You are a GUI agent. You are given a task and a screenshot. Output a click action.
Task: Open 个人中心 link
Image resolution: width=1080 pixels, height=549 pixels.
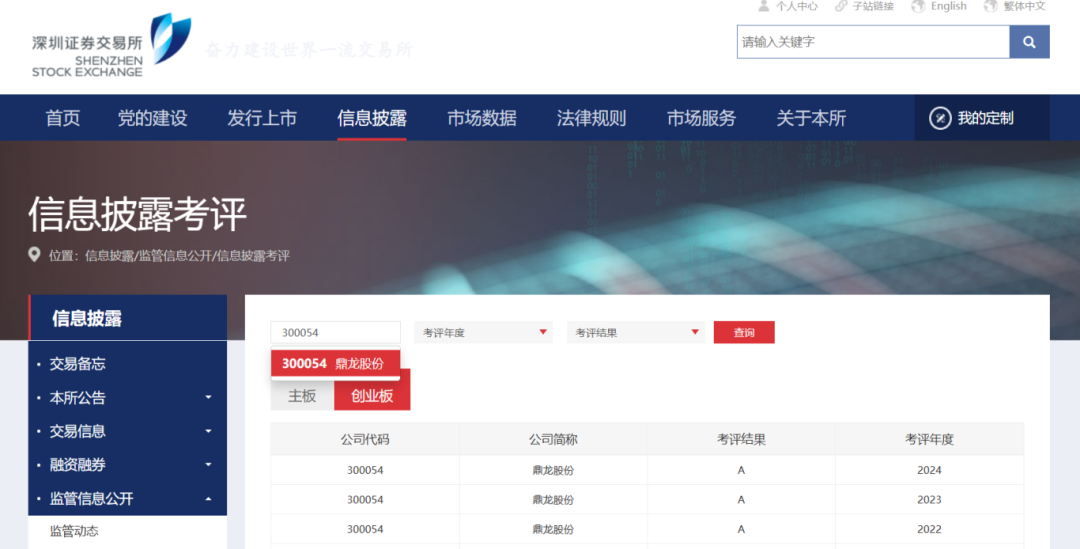pos(796,6)
